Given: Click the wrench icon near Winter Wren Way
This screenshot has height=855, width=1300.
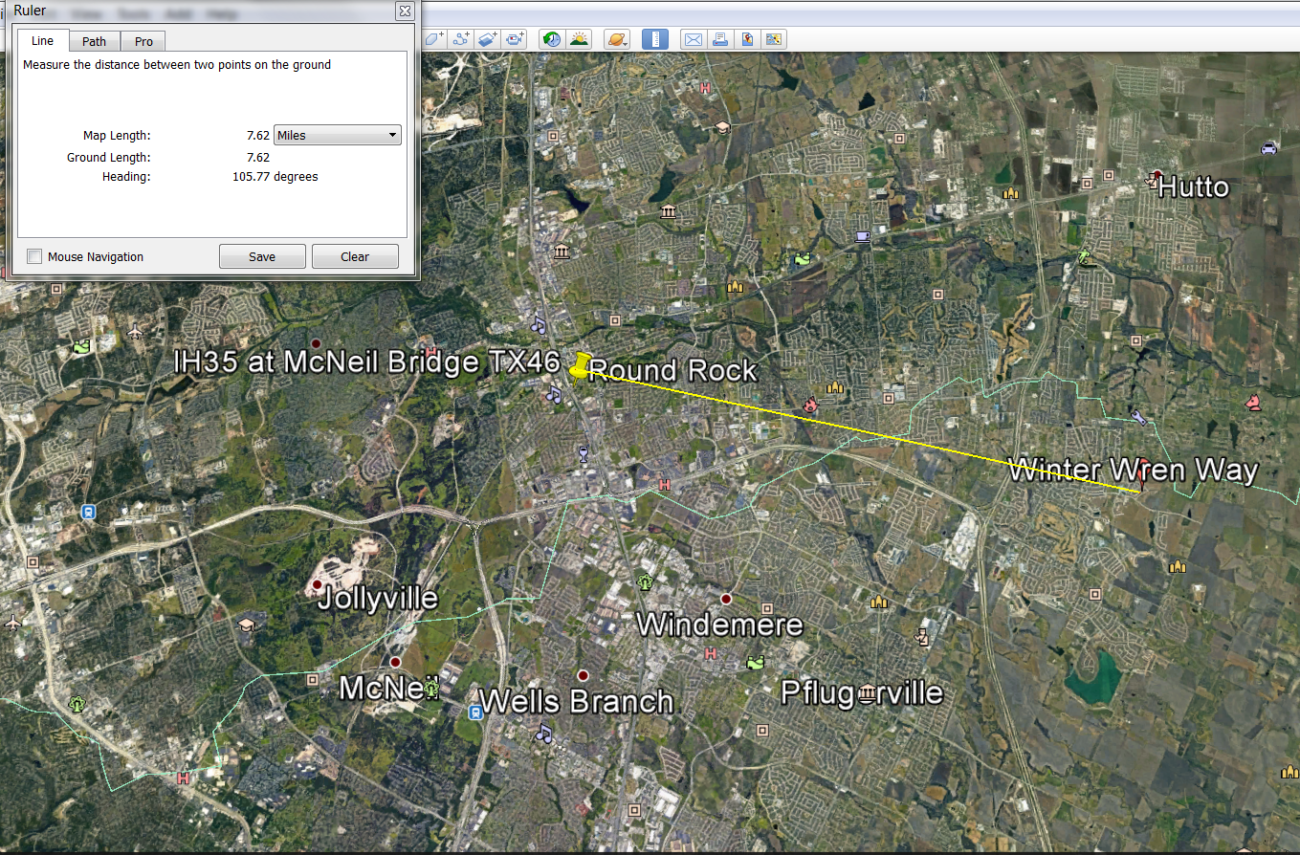Looking at the screenshot, I should pos(1138,416).
